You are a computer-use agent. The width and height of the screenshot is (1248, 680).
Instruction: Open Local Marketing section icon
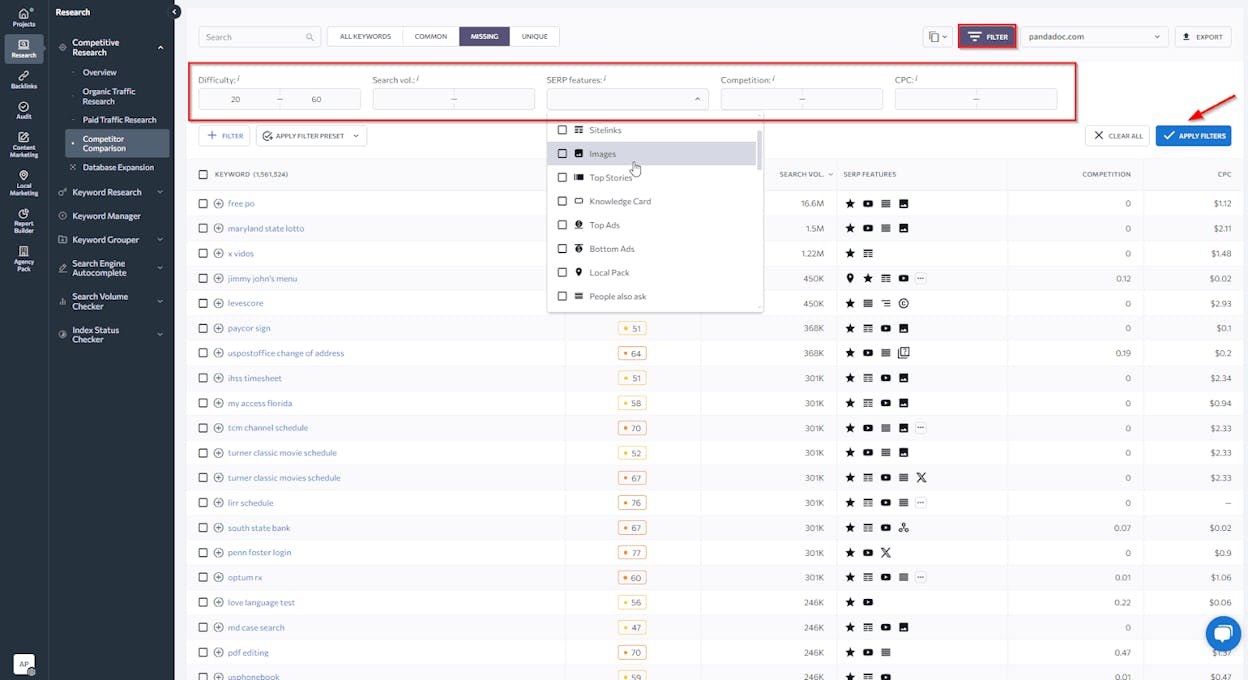pyautogui.click(x=24, y=182)
